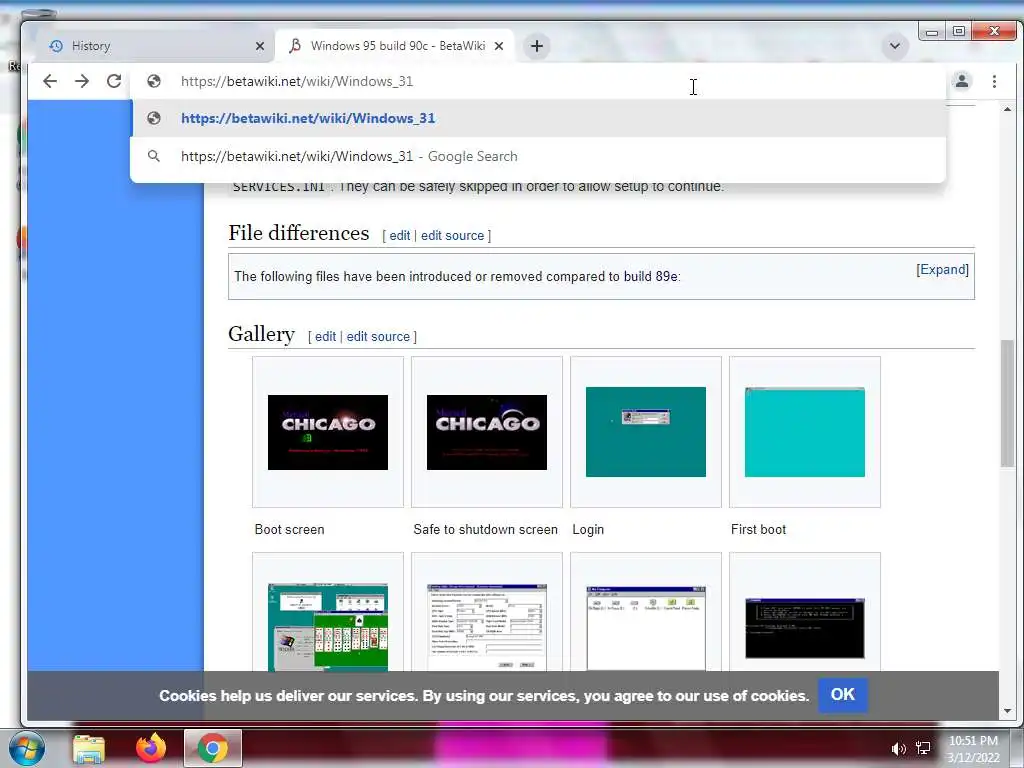The height and width of the screenshot is (768, 1024).
Task: Go forward using the browser forward arrow
Action: [x=82, y=81]
